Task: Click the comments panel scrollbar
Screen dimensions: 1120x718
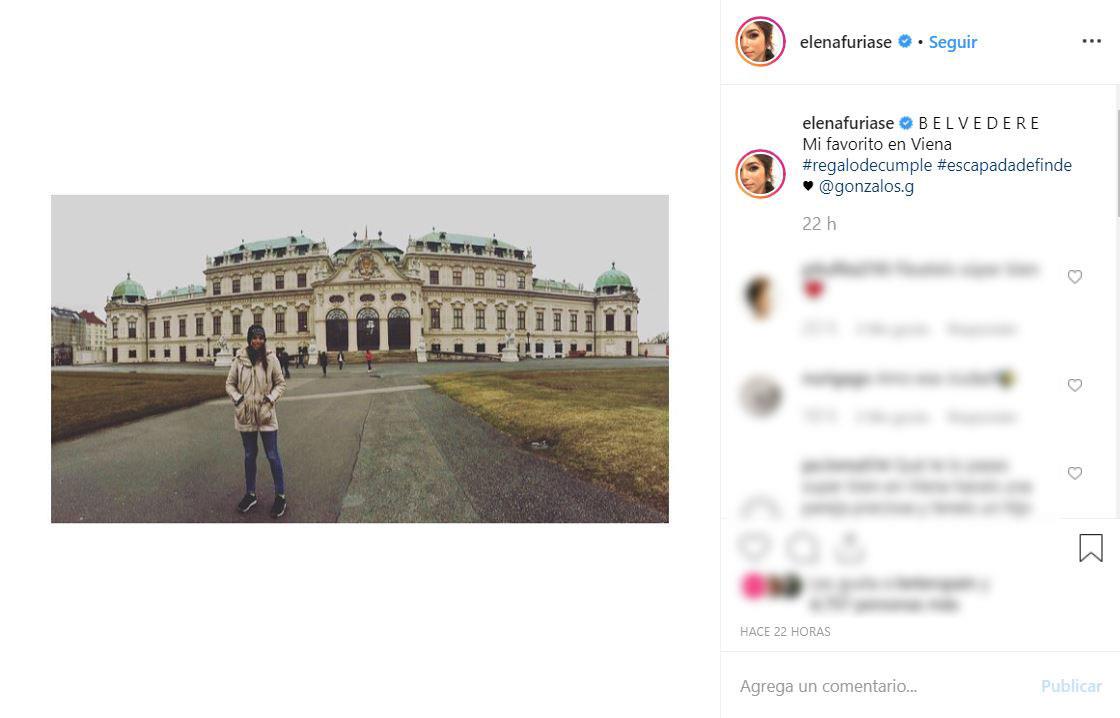Action: 1117,163
